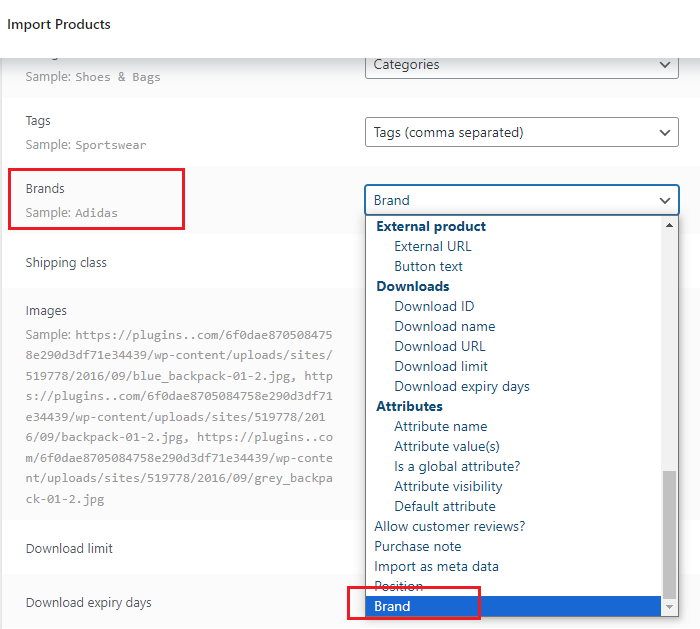The image size is (700, 629).
Task: Pick Download name in the dropdown list
Action: pos(444,326)
